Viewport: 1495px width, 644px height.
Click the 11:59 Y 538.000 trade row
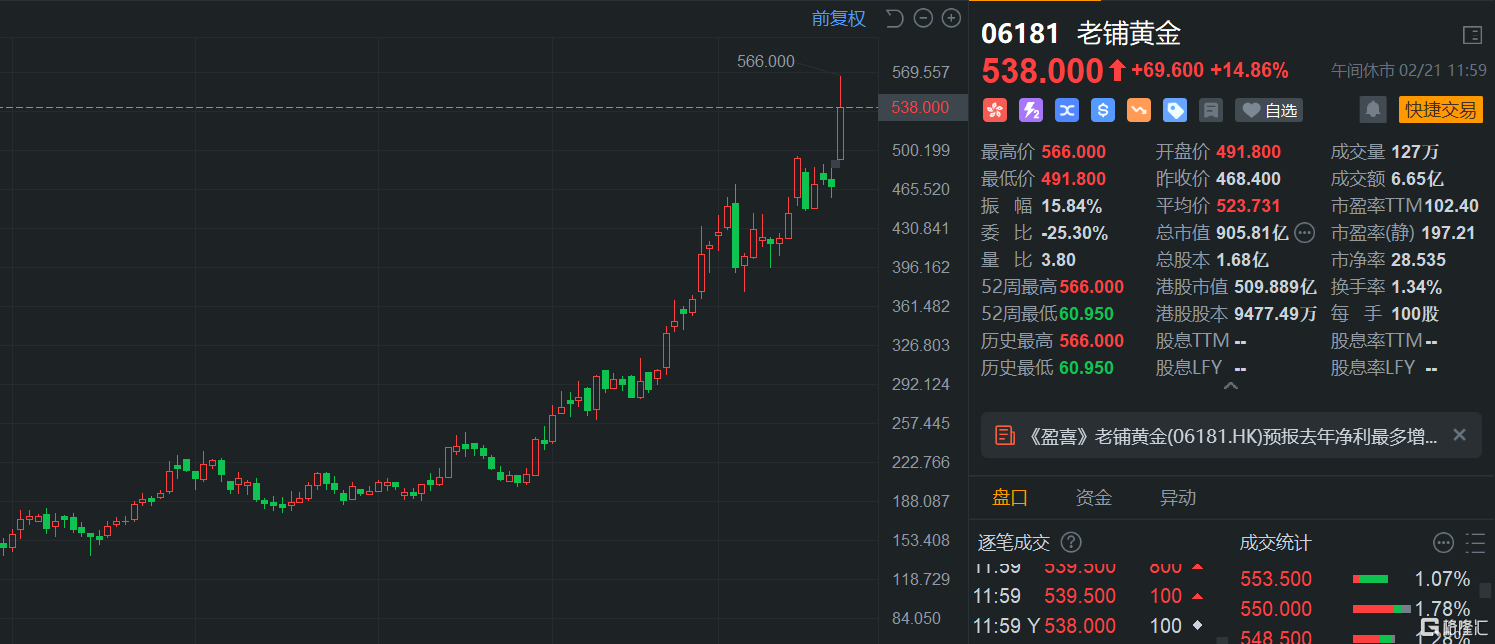click(x=1090, y=626)
